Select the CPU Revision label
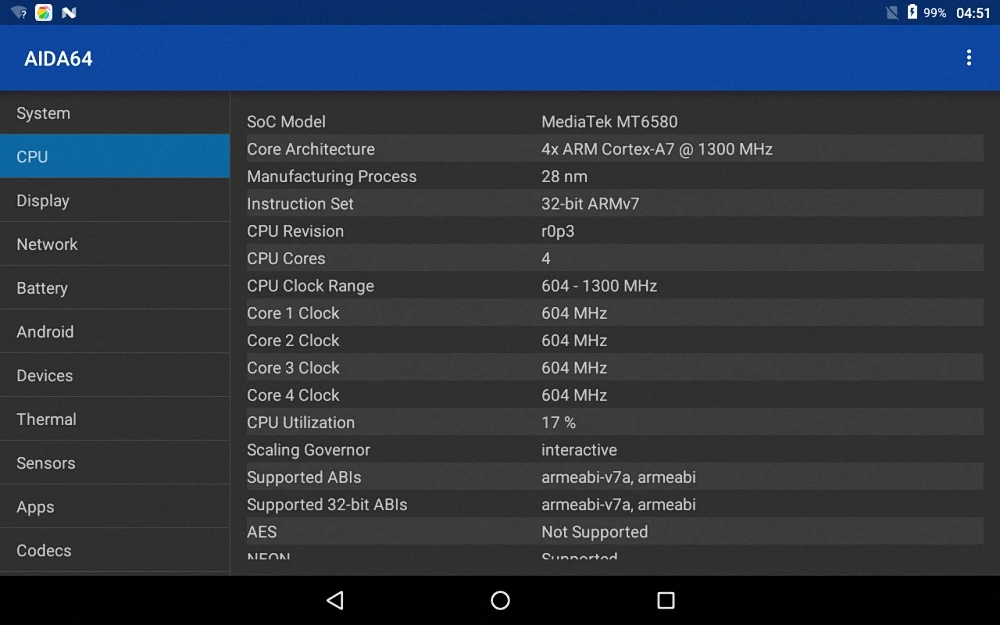This screenshot has height=625, width=1000. click(295, 232)
